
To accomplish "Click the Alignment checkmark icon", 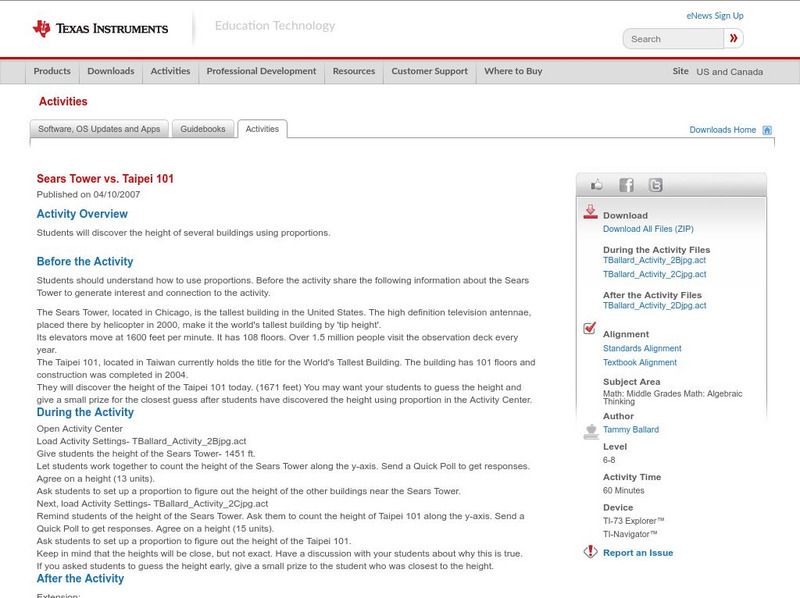I will (x=590, y=329).
